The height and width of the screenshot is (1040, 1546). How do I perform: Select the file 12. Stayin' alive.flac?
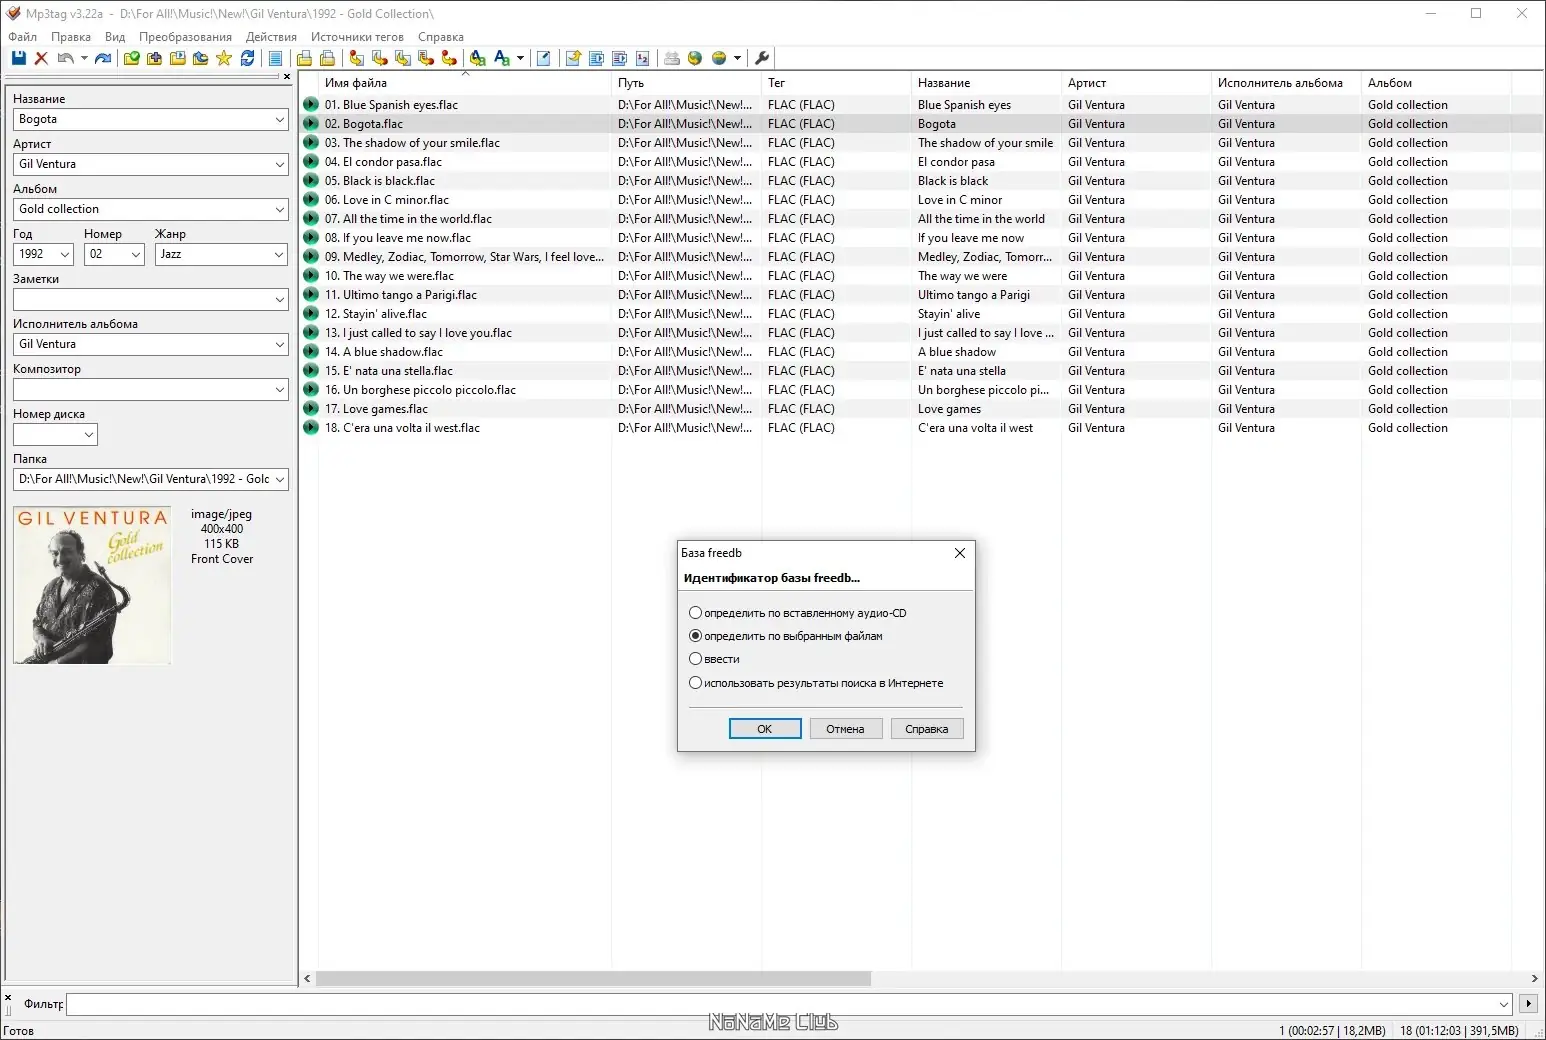click(375, 314)
